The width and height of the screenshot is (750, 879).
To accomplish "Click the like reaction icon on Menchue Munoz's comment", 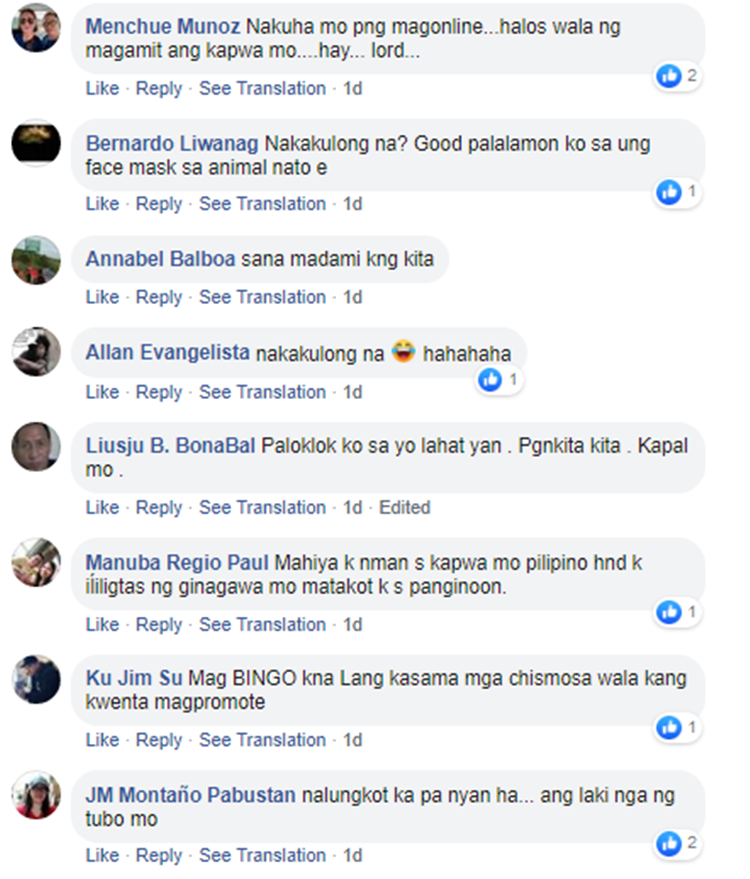I will click(669, 76).
